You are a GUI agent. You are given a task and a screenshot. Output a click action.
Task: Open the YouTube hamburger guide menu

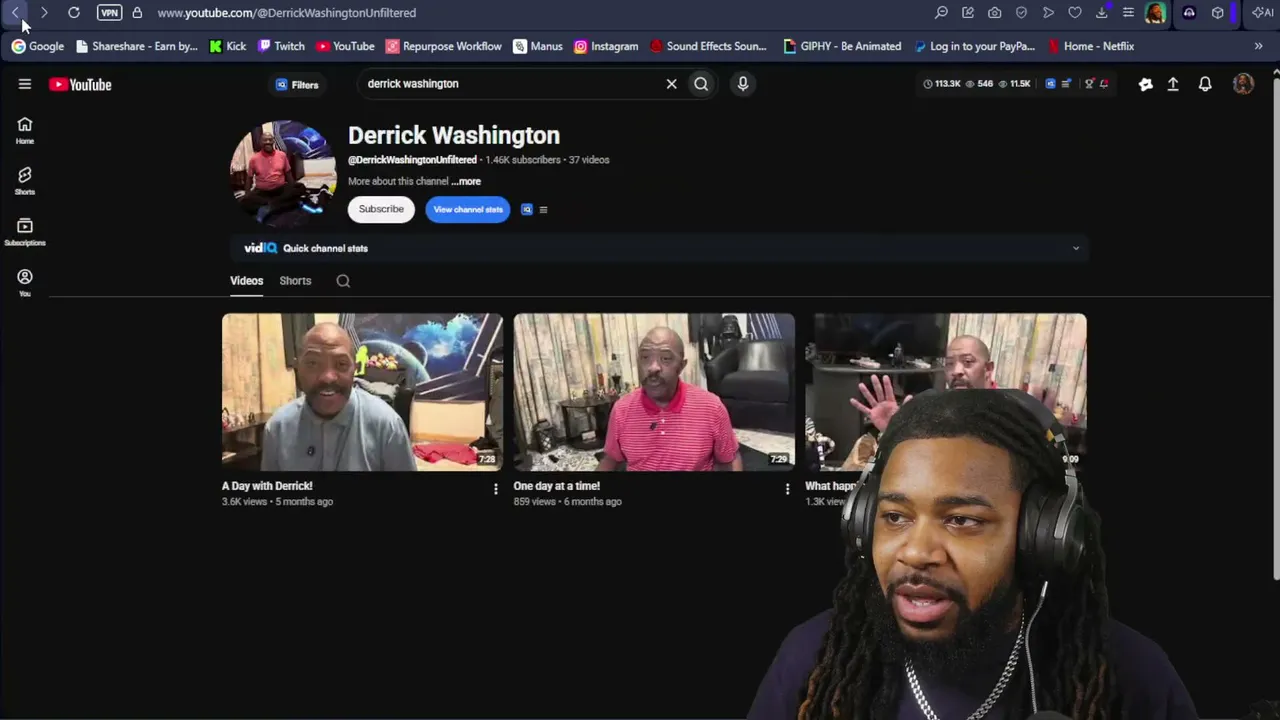(25, 84)
